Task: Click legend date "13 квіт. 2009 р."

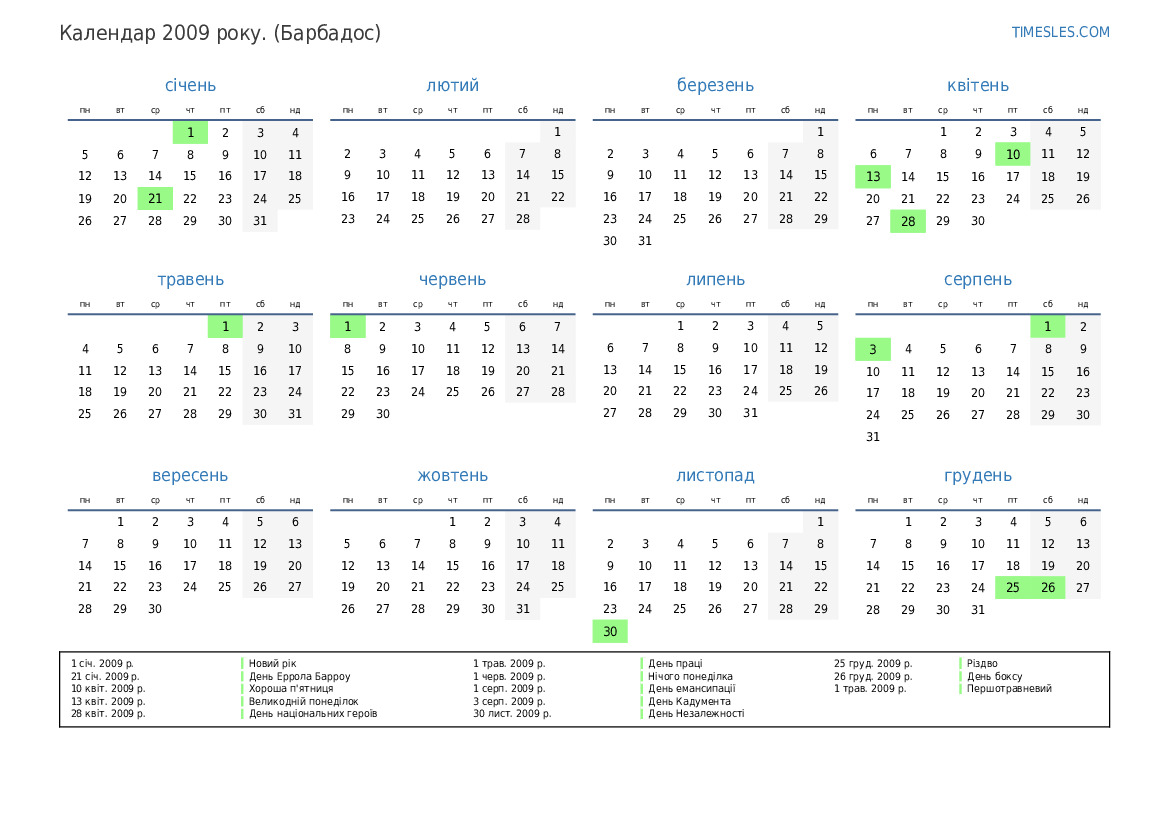Action: click(x=108, y=701)
